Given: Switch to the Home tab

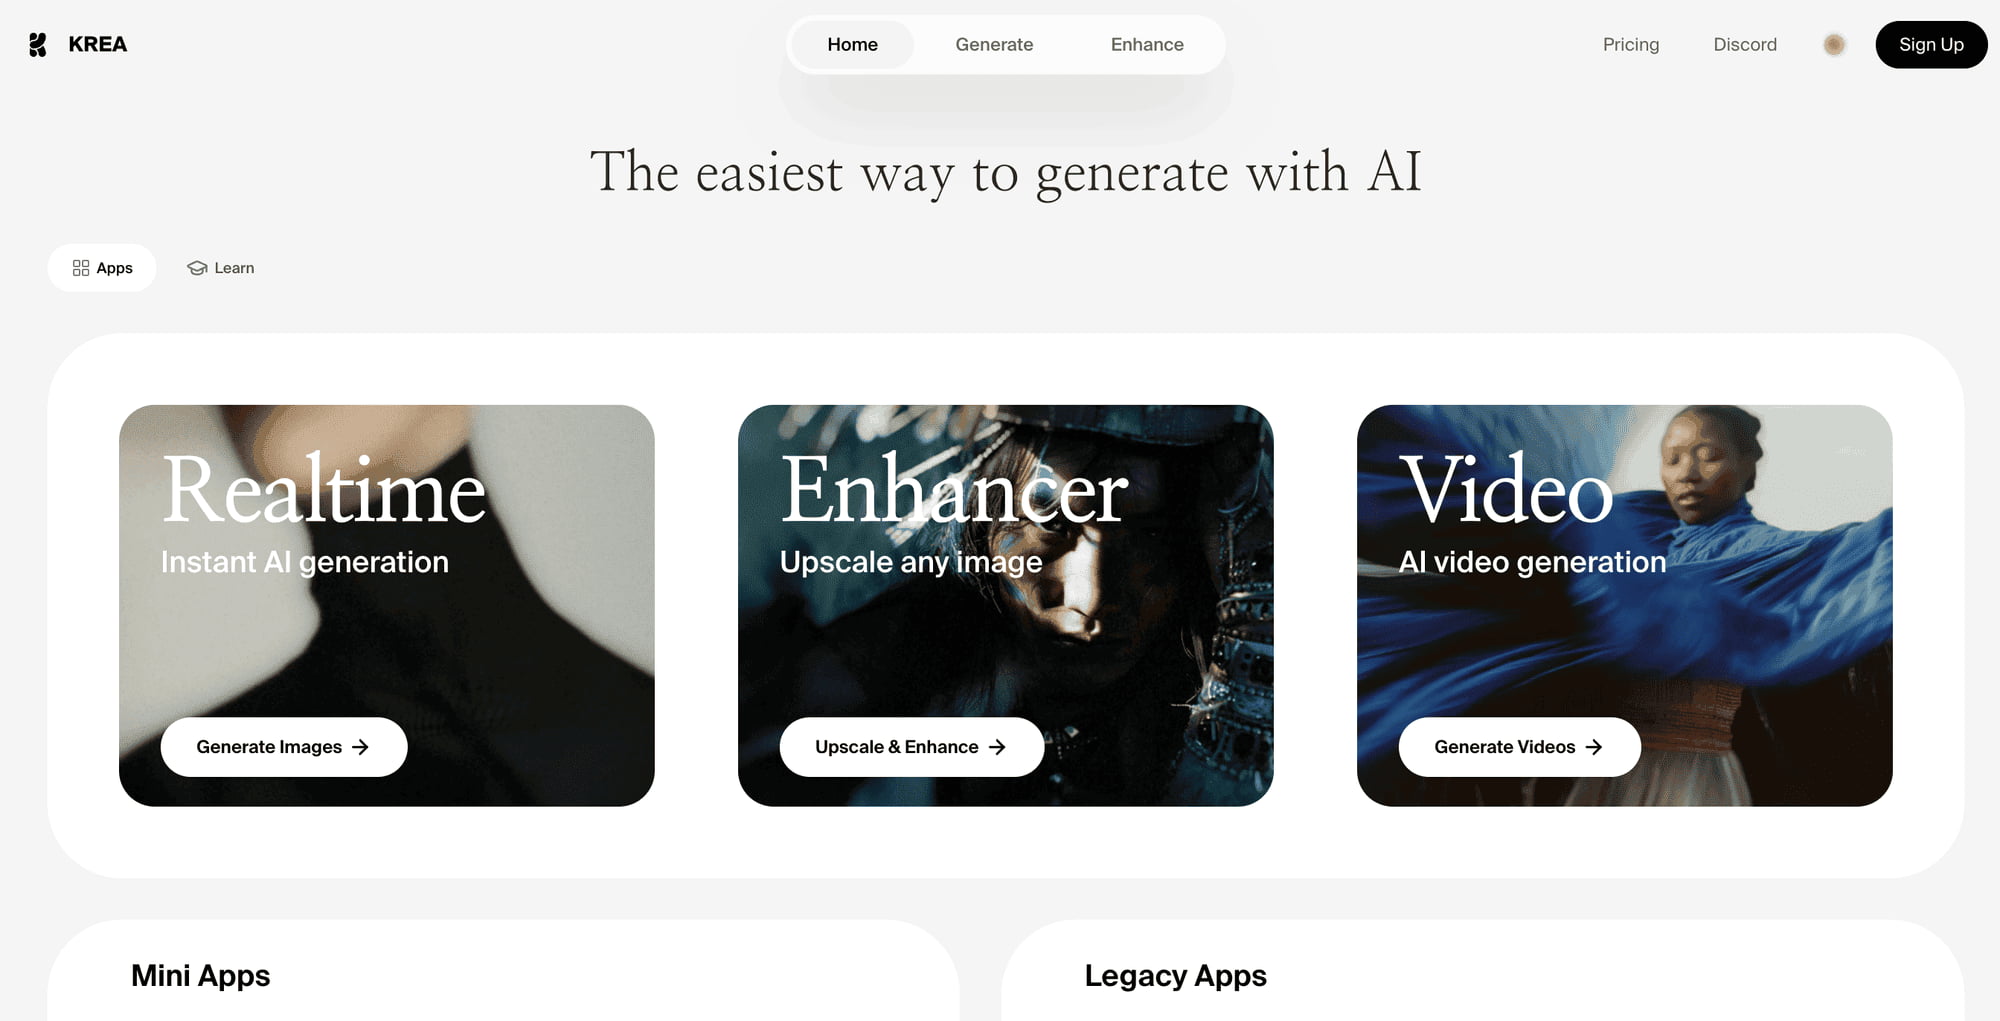Looking at the screenshot, I should point(852,45).
